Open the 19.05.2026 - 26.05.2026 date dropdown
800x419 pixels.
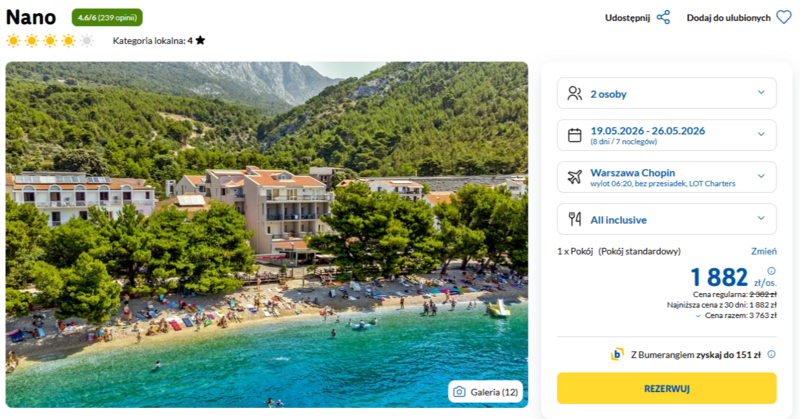[666, 135]
